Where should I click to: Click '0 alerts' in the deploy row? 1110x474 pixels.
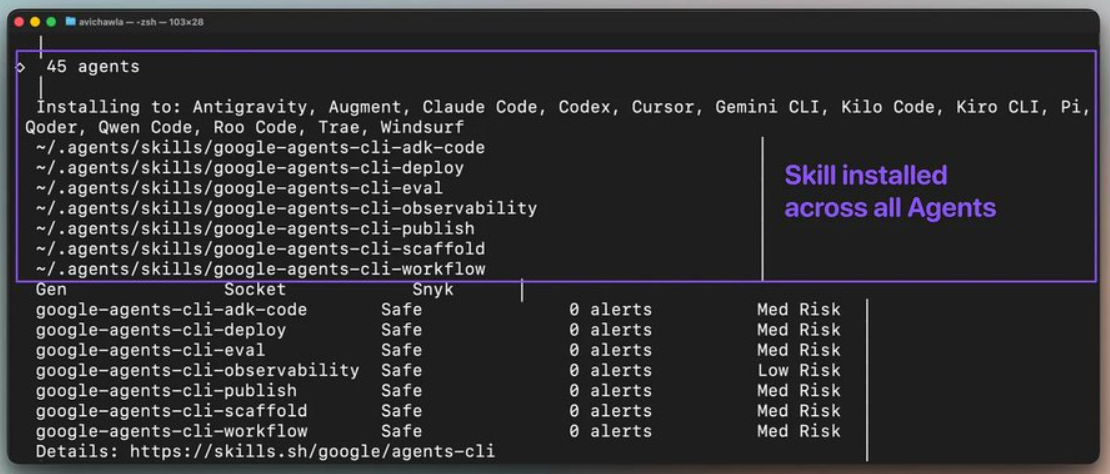tap(610, 330)
